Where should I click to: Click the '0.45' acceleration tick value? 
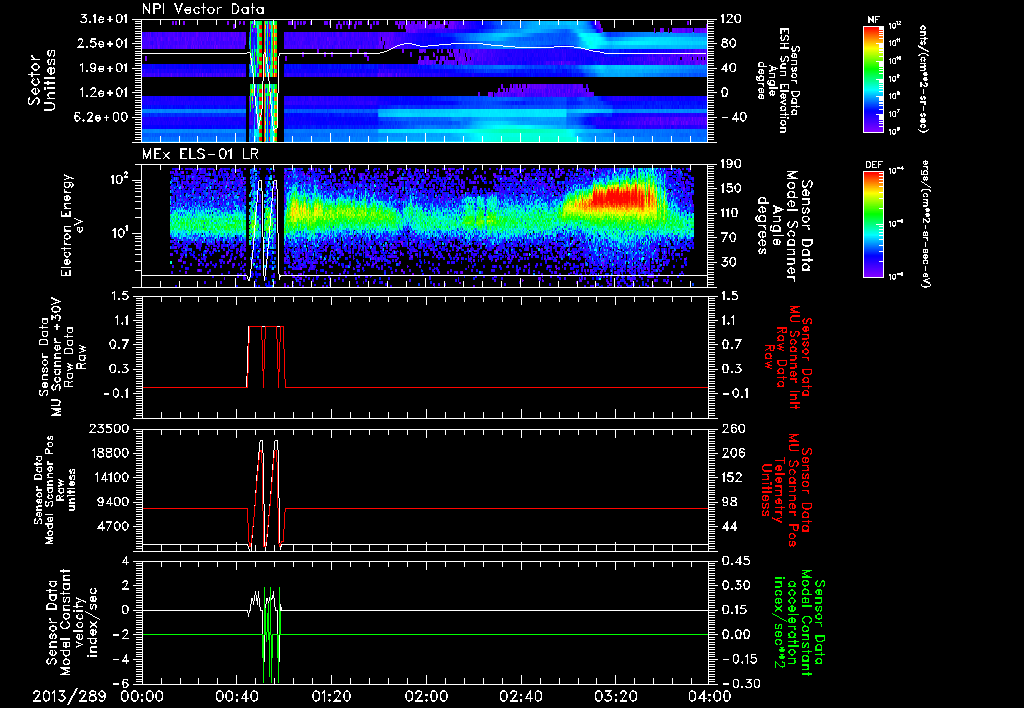click(735, 562)
